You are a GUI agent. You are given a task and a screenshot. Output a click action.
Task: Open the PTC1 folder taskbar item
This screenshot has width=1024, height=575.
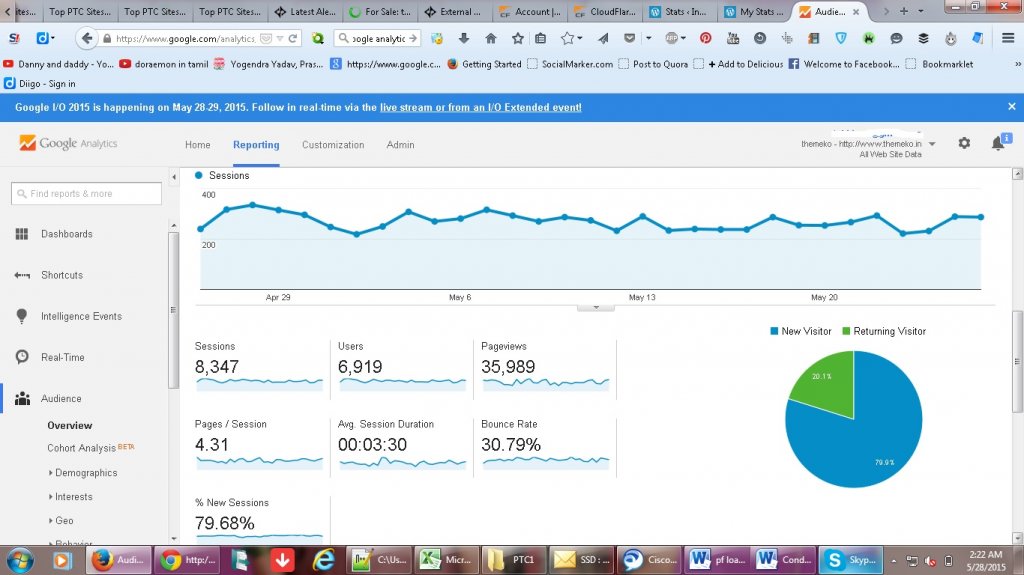tap(514, 560)
